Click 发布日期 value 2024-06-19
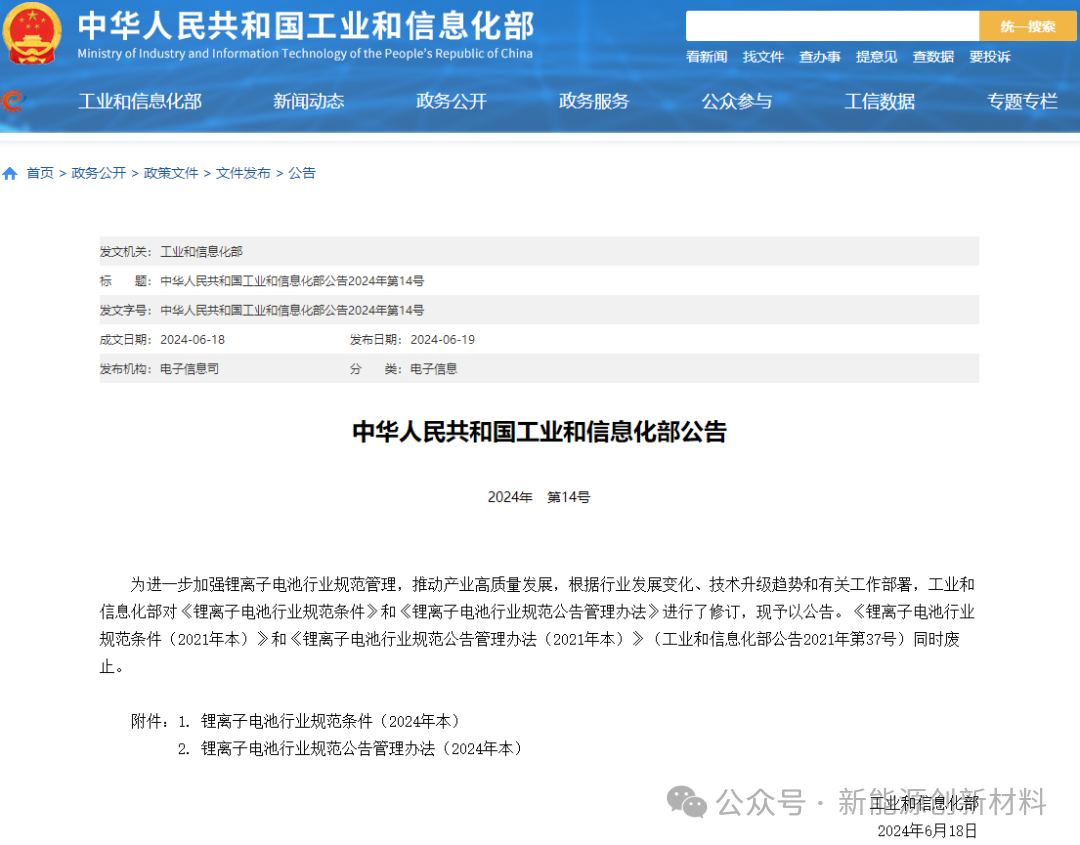Viewport: 1080px width, 845px height. (442, 340)
